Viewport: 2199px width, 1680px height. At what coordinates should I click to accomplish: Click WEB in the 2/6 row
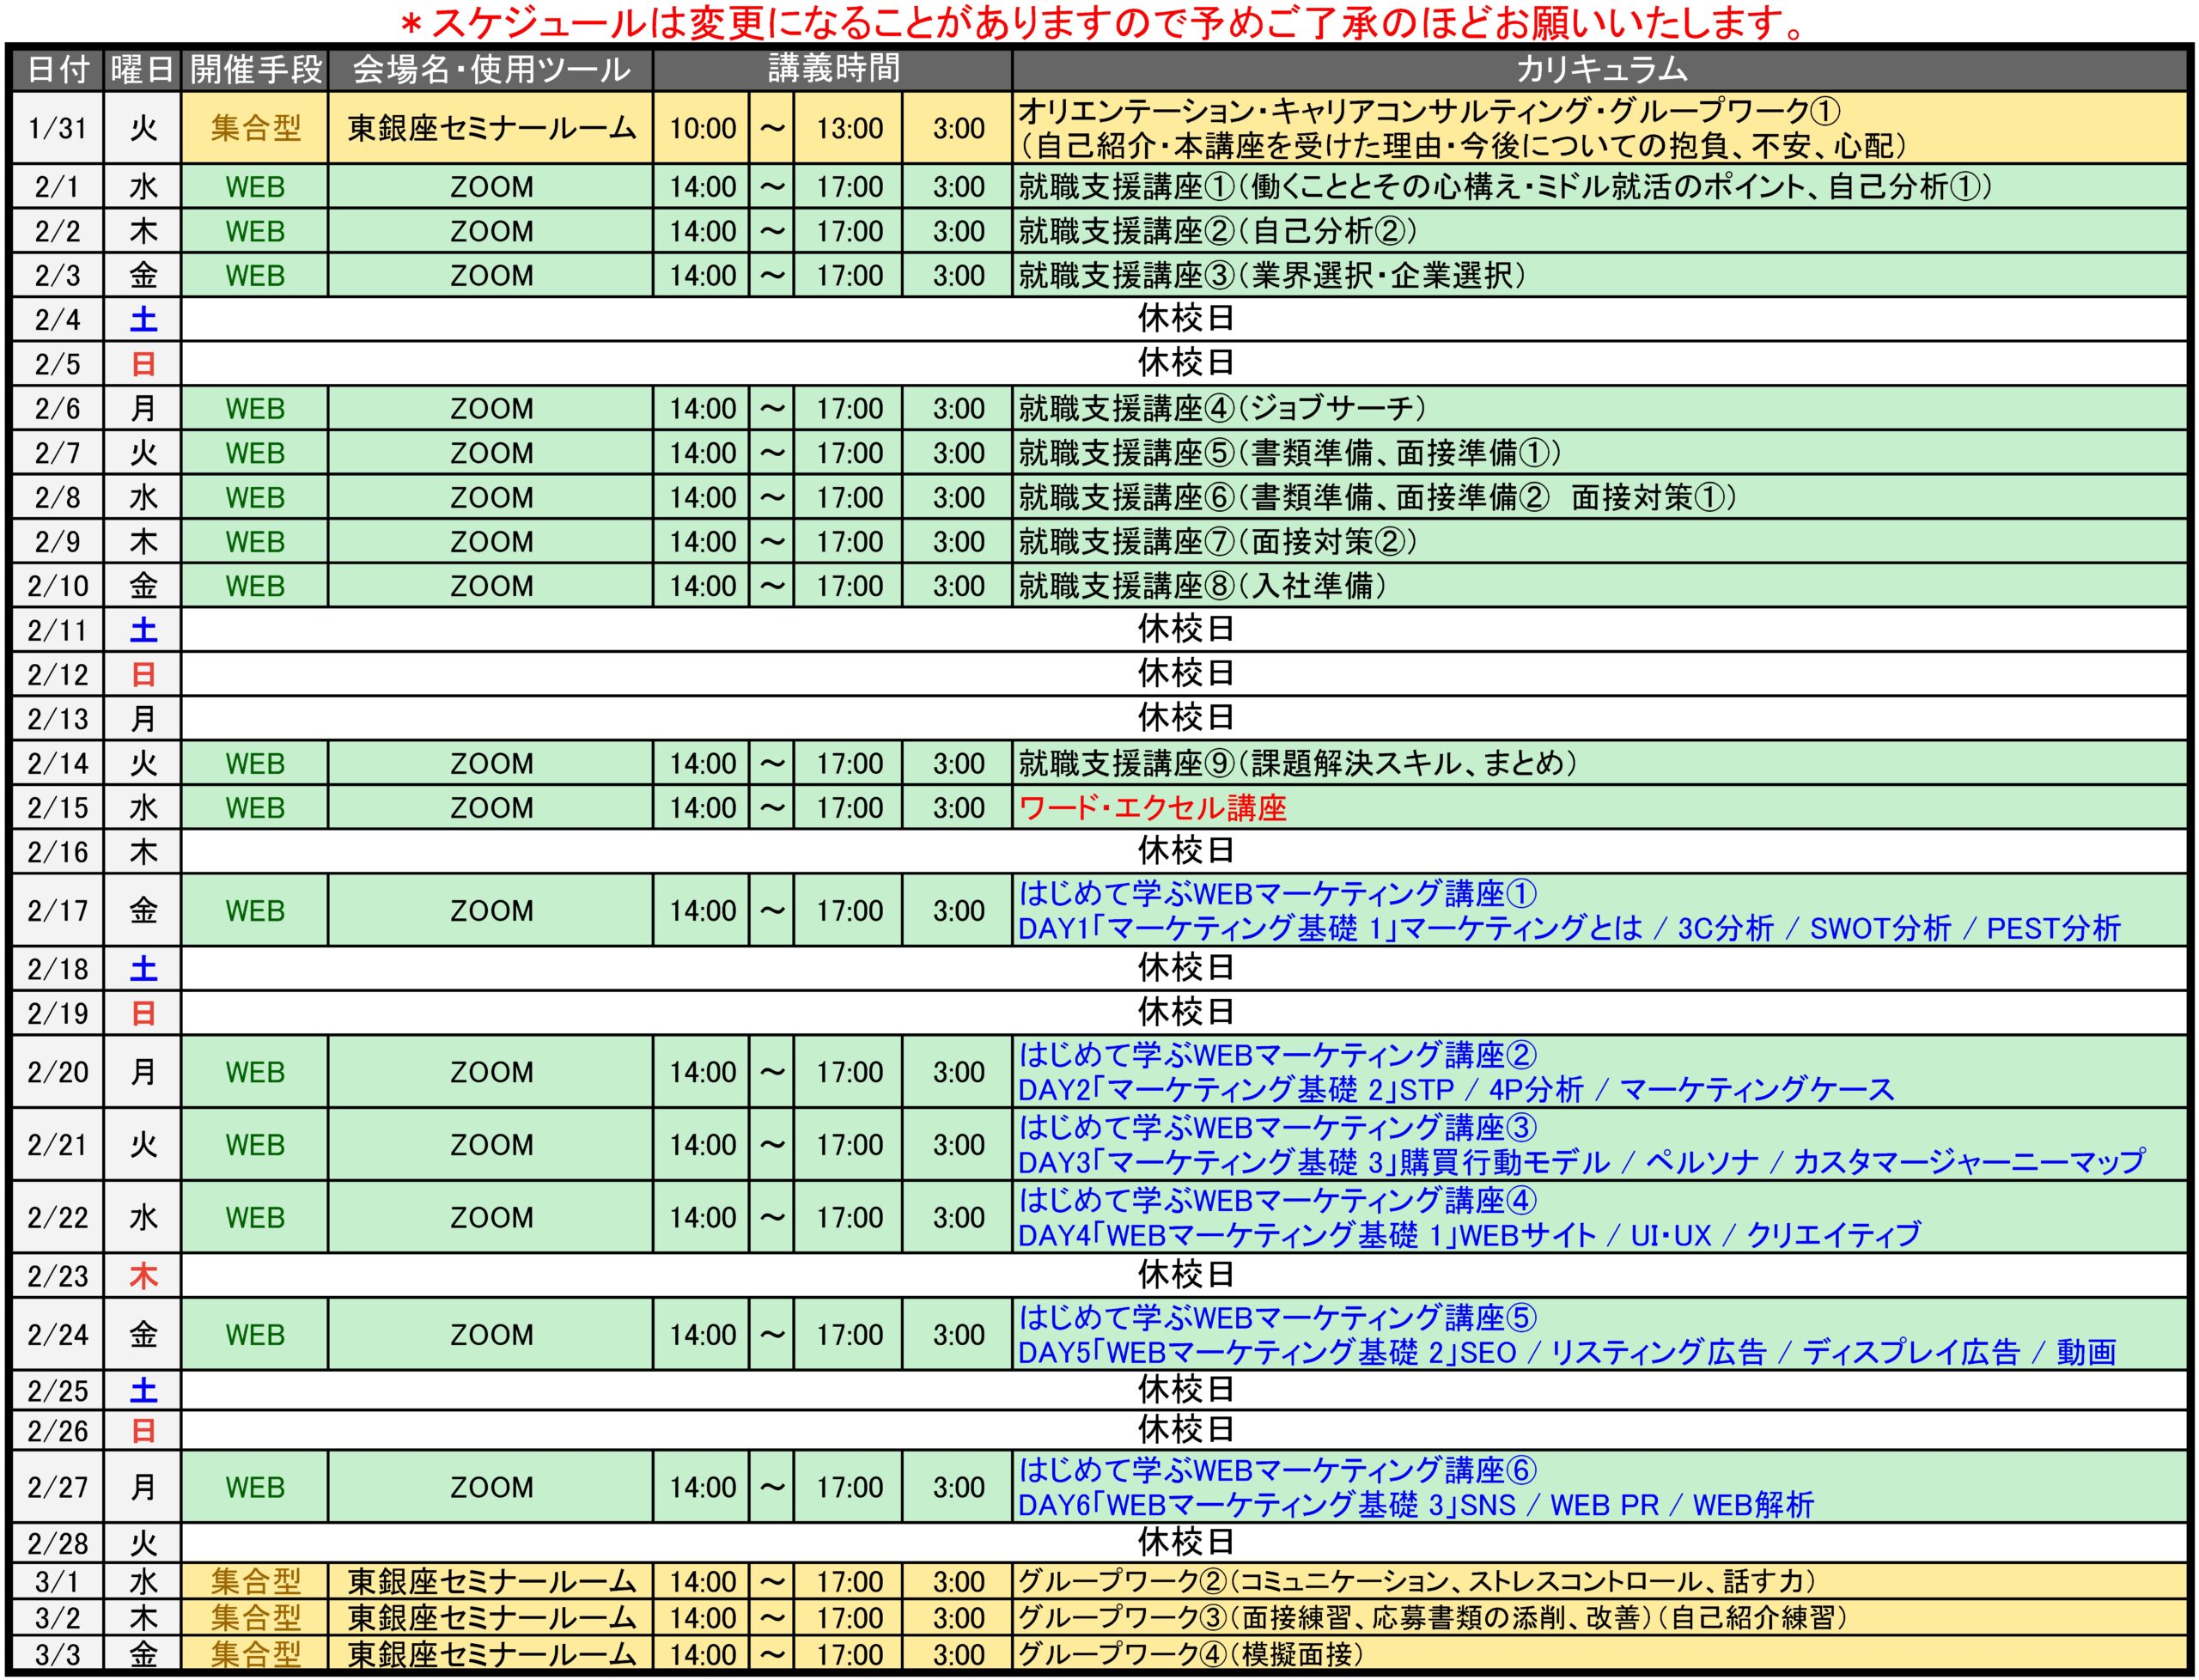point(255,408)
